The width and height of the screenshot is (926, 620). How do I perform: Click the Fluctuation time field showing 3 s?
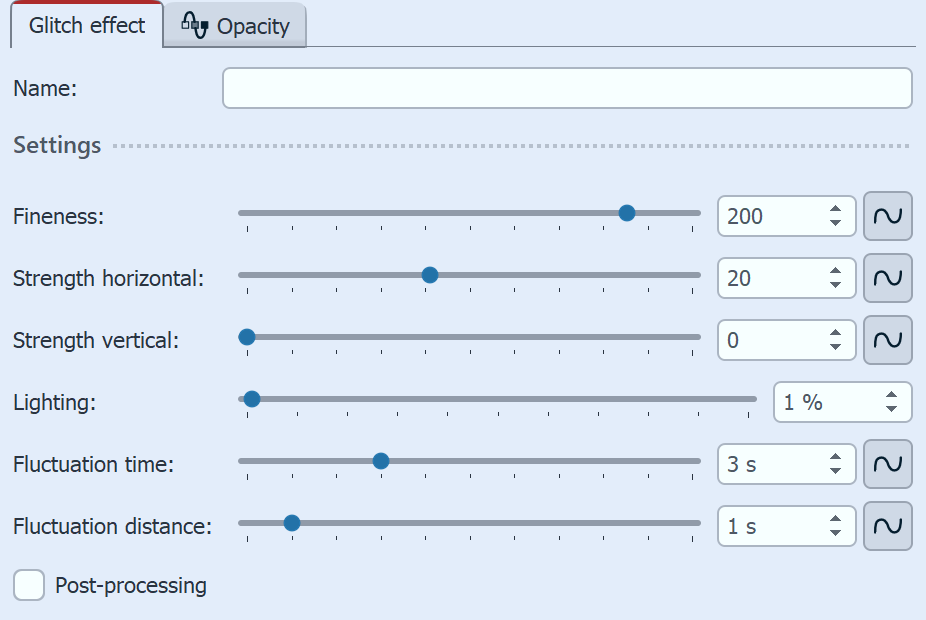(770, 464)
